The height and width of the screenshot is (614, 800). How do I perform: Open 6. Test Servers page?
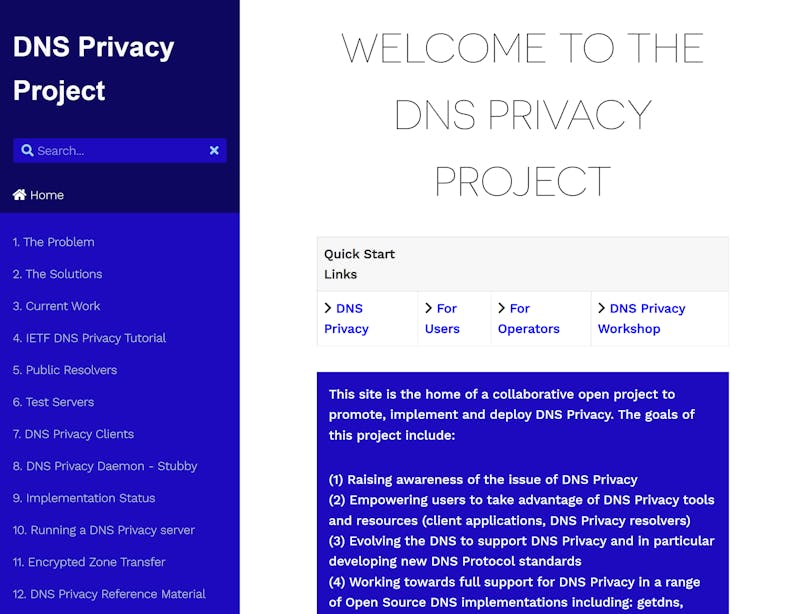(x=53, y=402)
